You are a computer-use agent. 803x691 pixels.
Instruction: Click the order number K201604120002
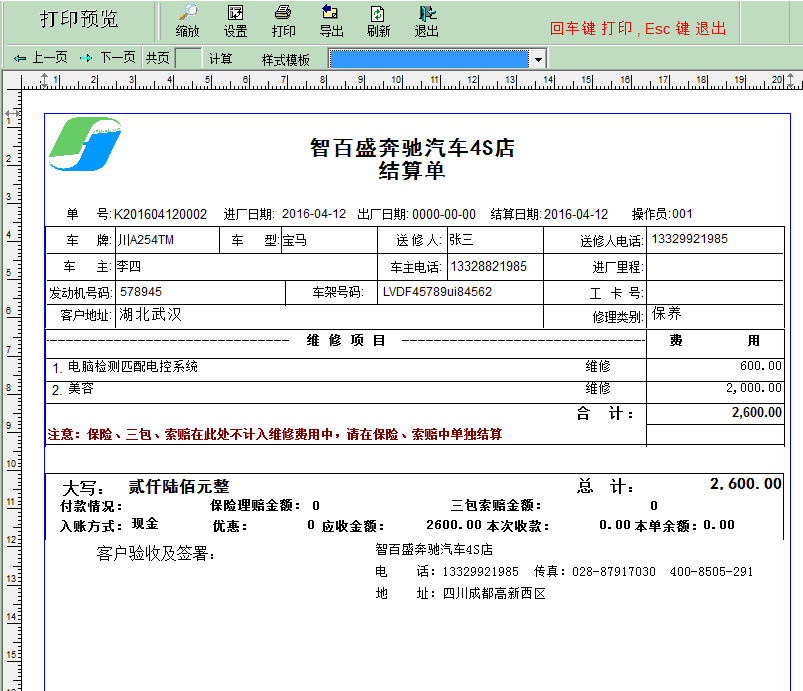pos(160,214)
